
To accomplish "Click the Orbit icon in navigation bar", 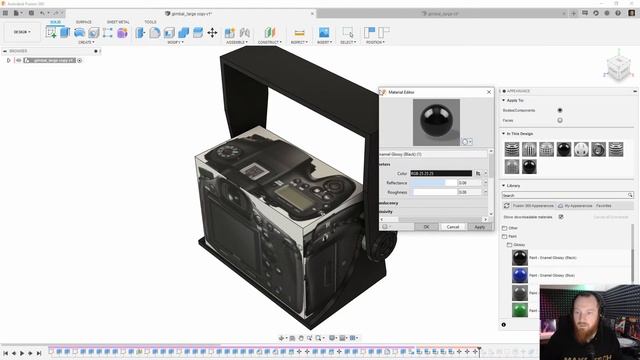I will pos(282,338).
